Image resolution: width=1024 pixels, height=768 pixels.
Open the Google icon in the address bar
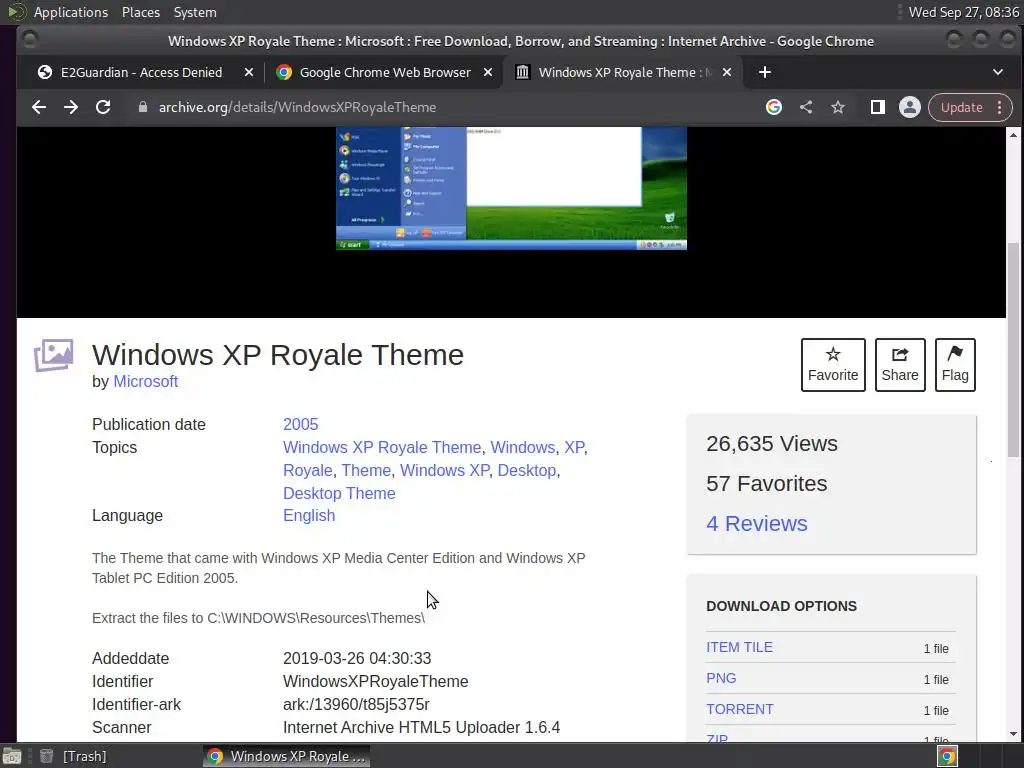[774, 107]
